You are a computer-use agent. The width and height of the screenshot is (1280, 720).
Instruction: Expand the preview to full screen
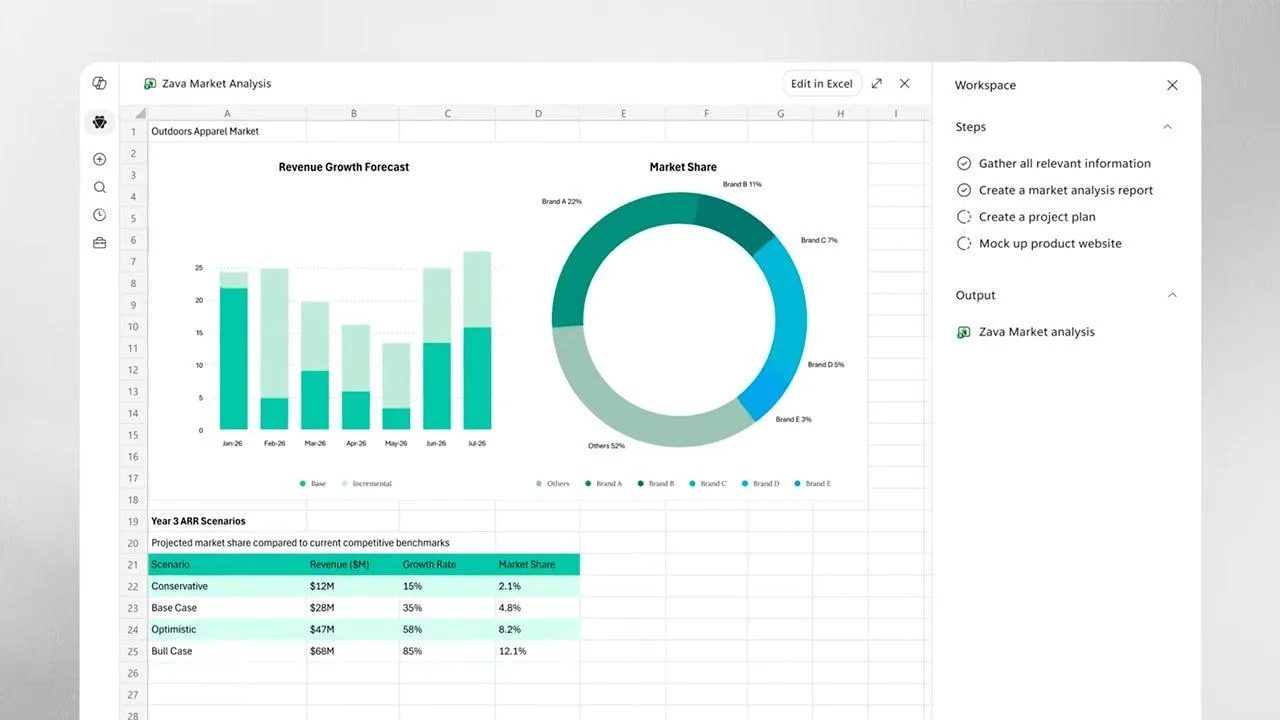[x=877, y=84]
